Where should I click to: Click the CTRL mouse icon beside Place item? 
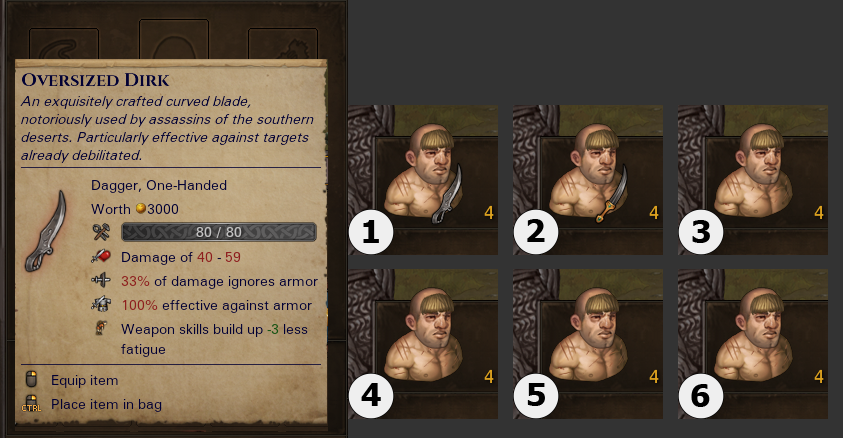pyautogui.click(x=31, y=404)
